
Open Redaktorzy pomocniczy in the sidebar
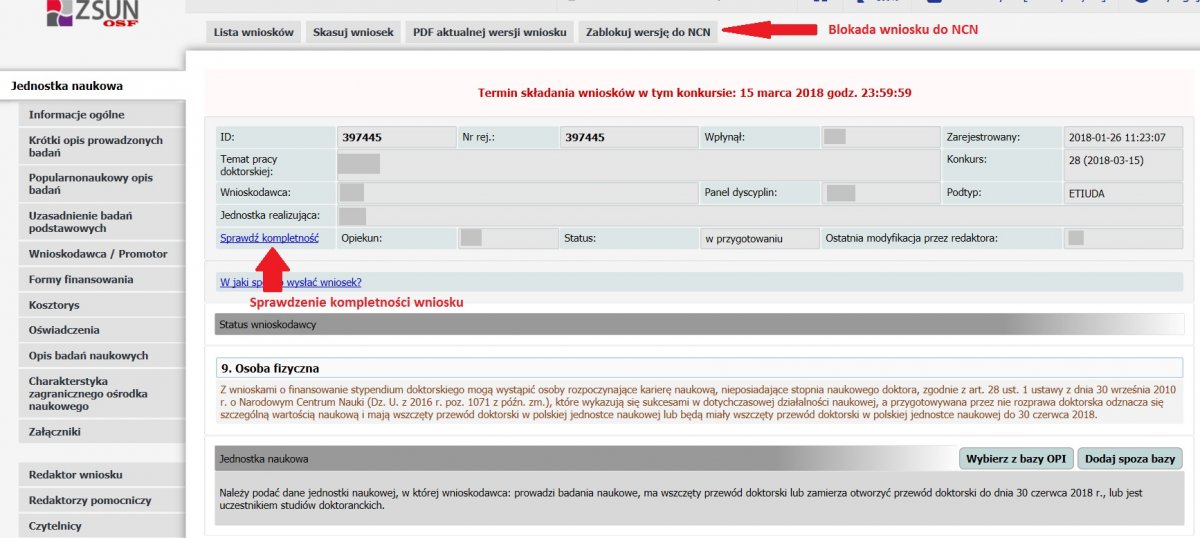tap(90, 500)
